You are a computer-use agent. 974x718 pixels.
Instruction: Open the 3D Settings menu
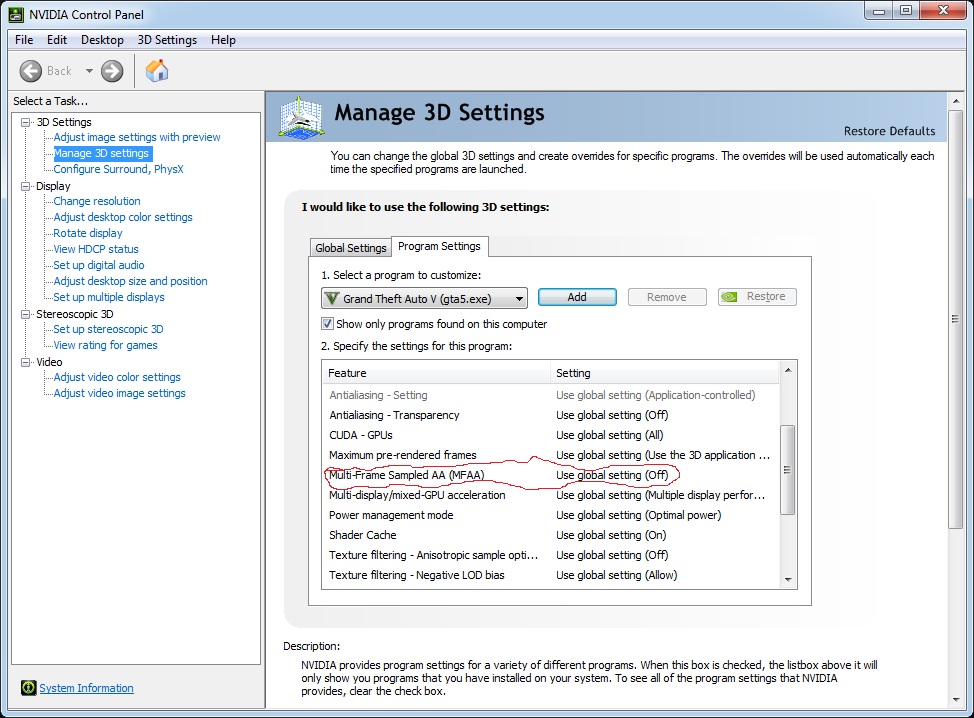[x=167, y=40]
